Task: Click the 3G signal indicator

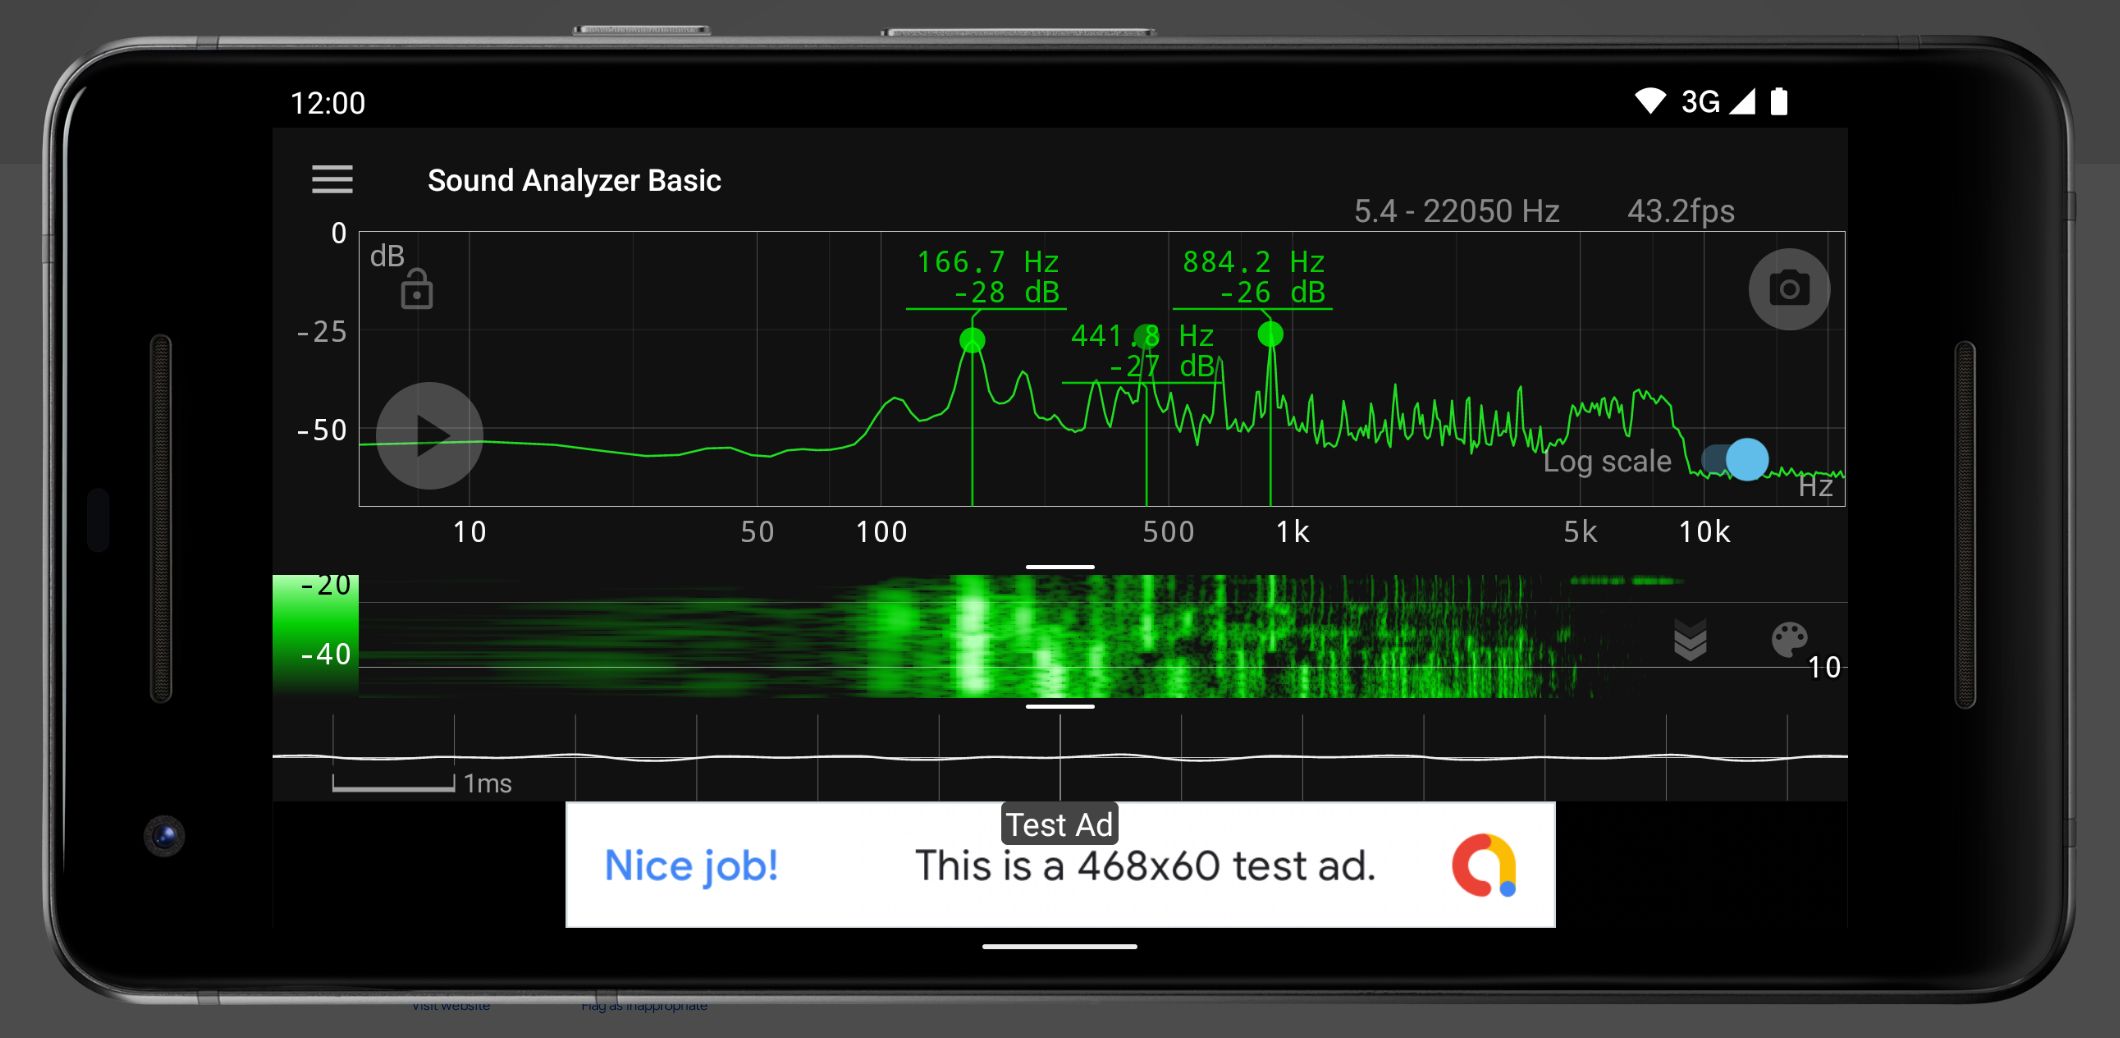Action: (1718, 101)
